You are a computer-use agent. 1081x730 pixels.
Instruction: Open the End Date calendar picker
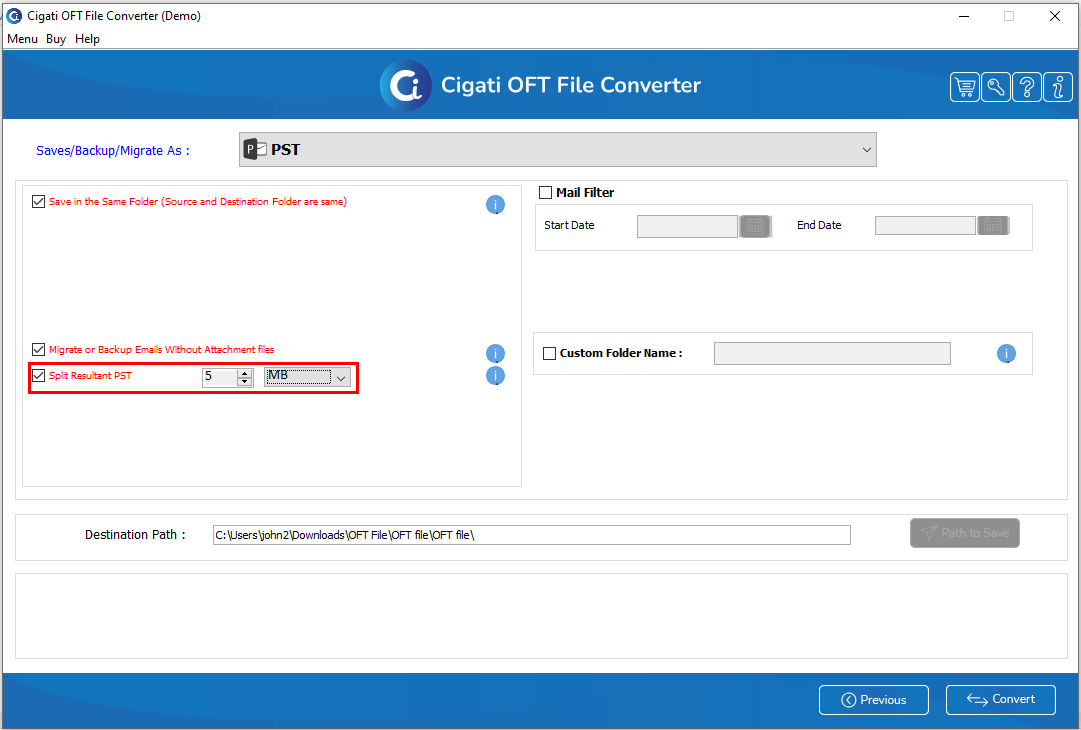click(x=993, y=225)
